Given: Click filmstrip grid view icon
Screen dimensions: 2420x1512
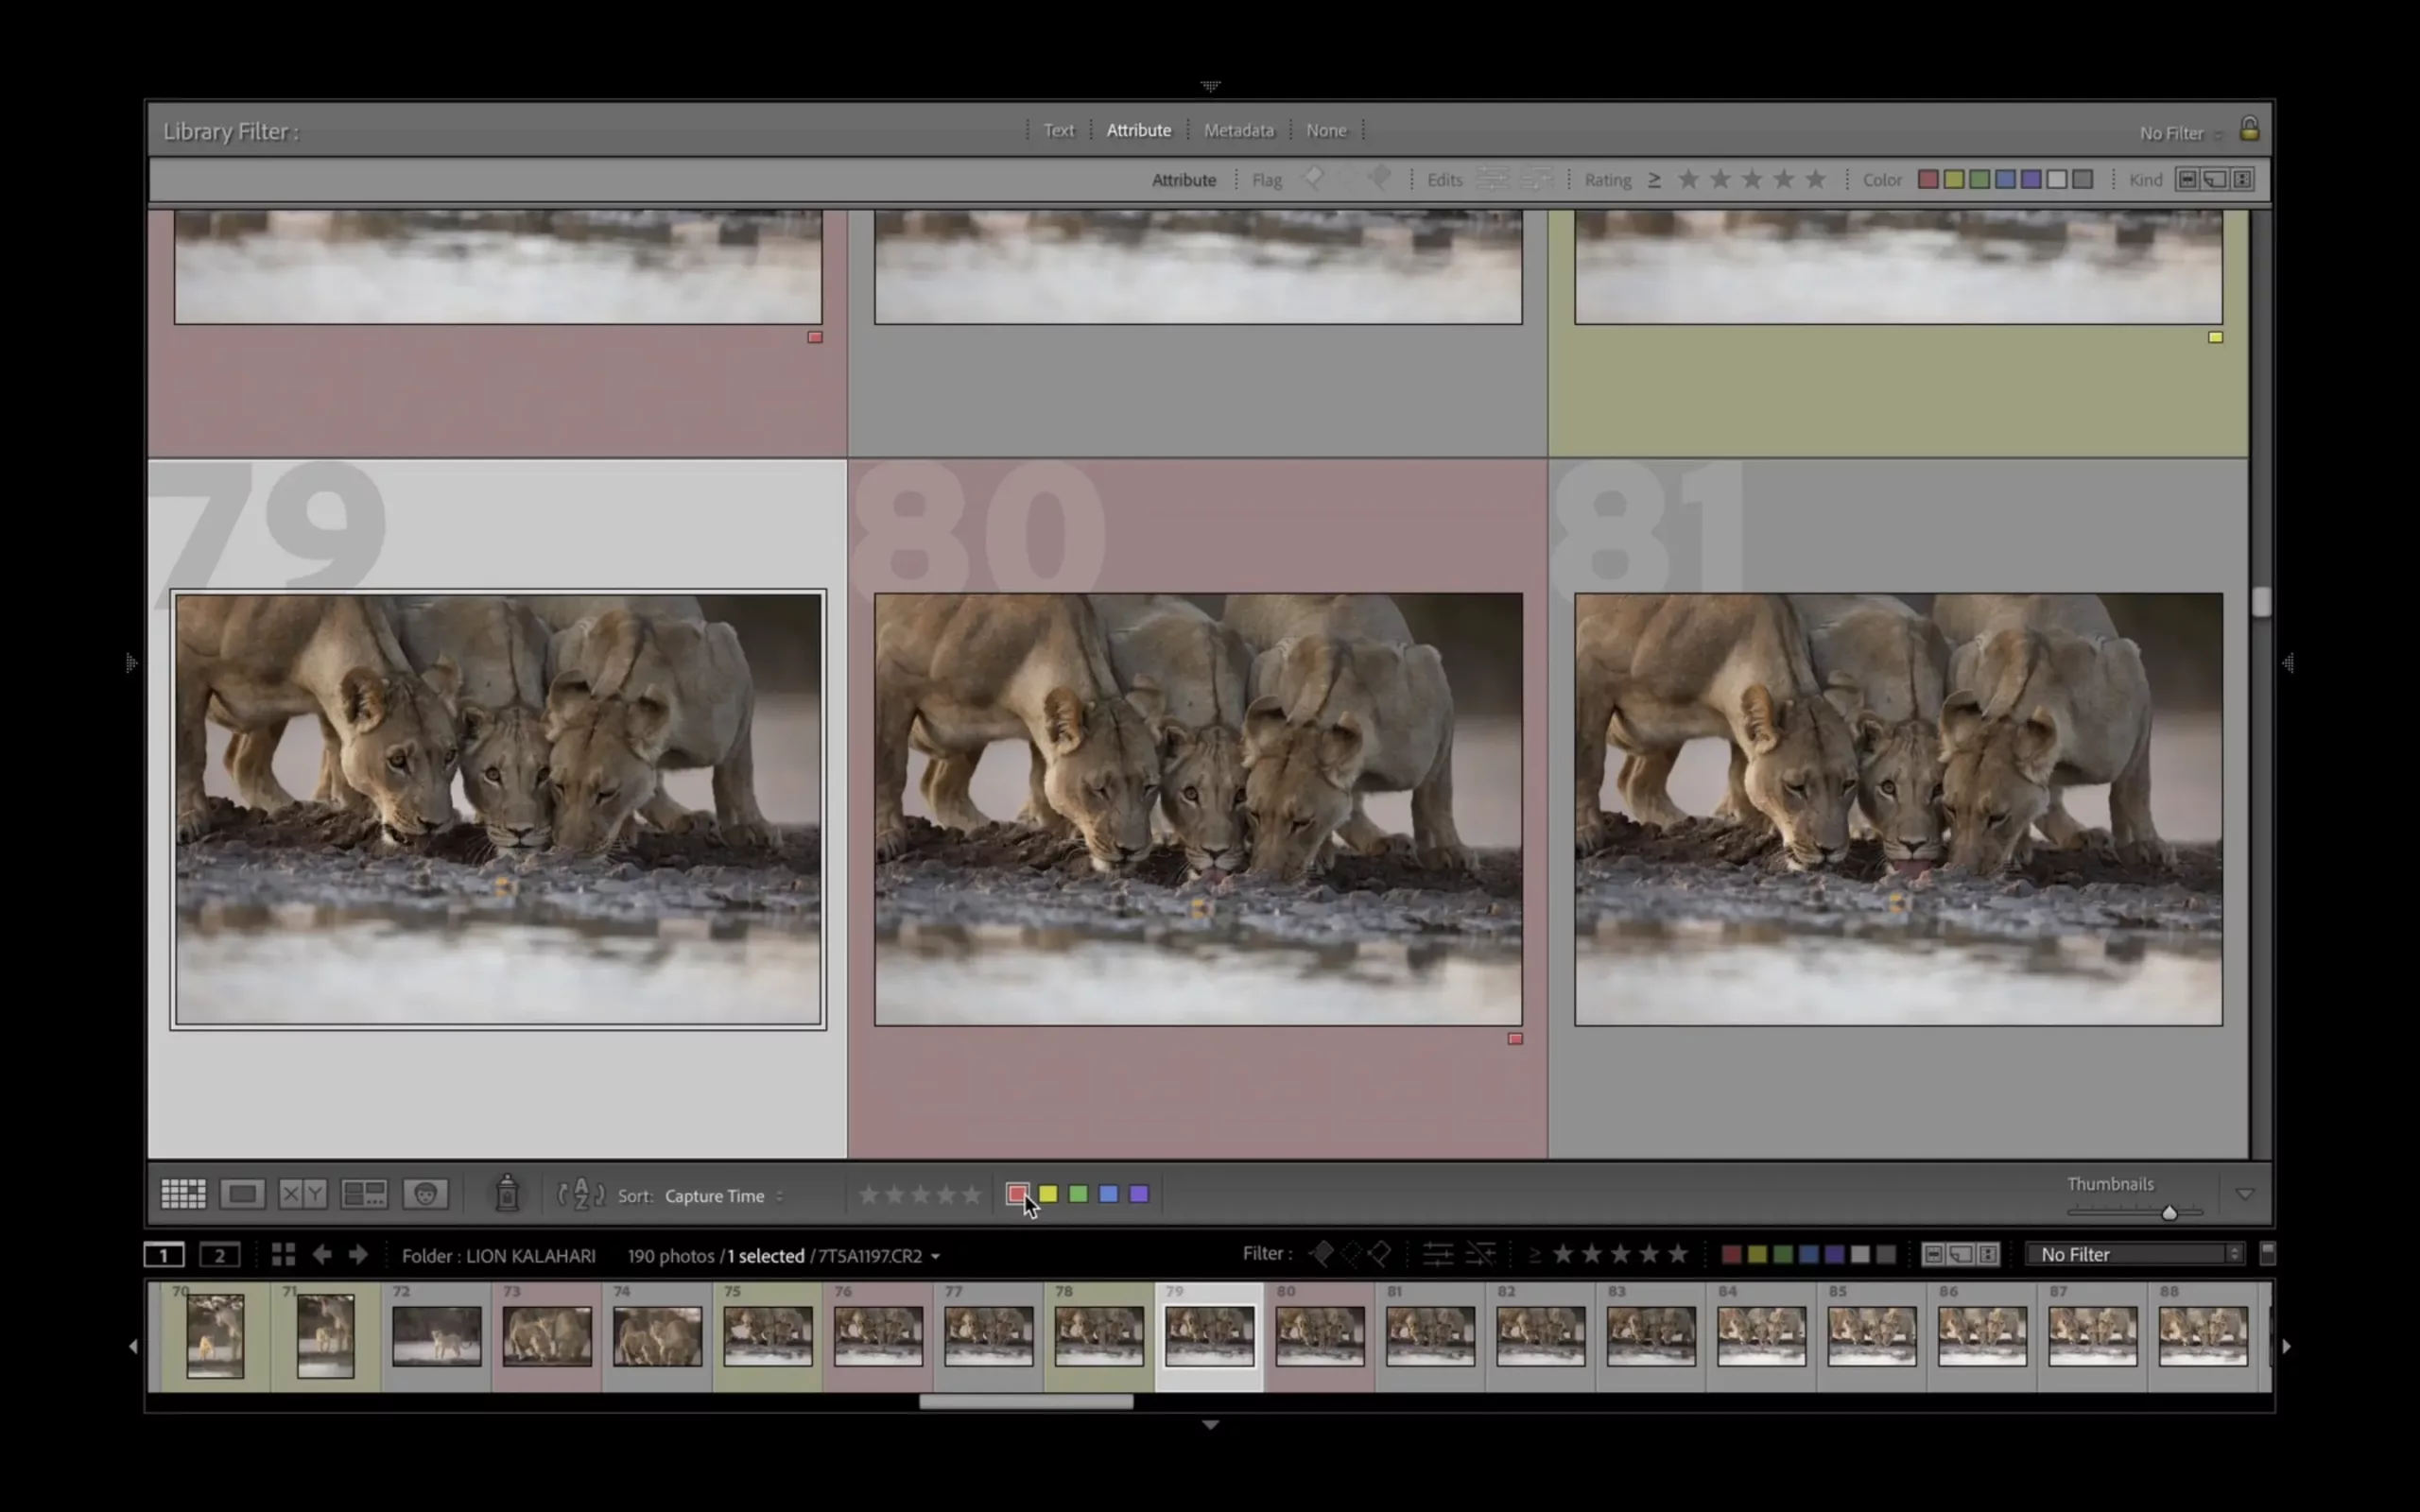Looking at the screenshot, I should tap(283, 1254).
